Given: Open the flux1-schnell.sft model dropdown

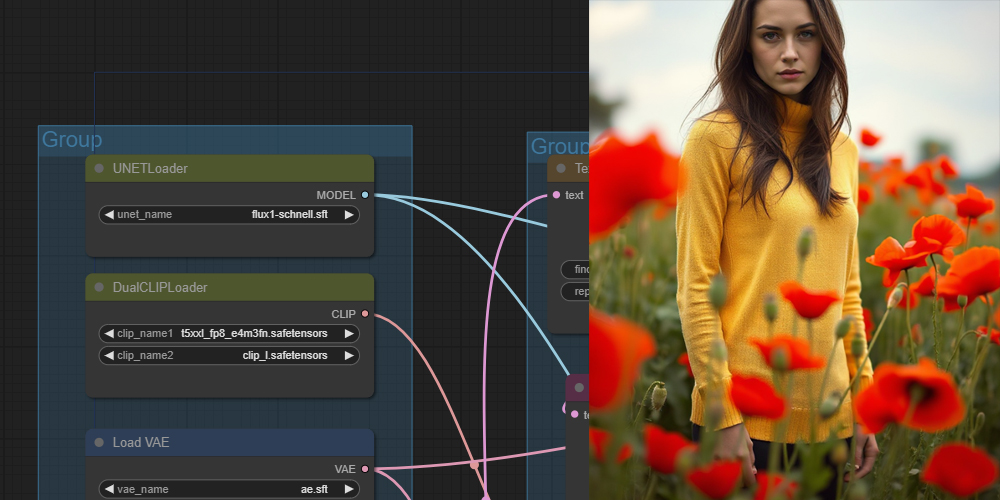Looking at the screenshot, I should (229, 215).
